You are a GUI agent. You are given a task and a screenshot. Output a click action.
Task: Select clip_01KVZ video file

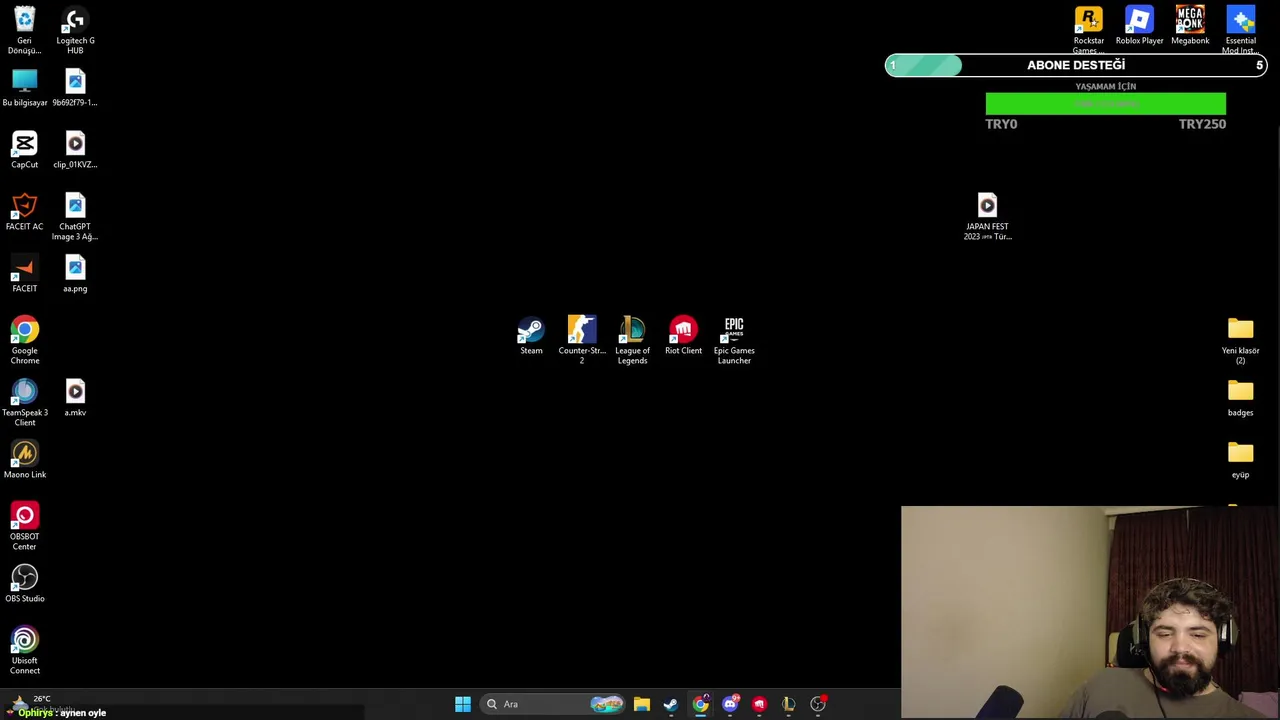click(75, 150)
